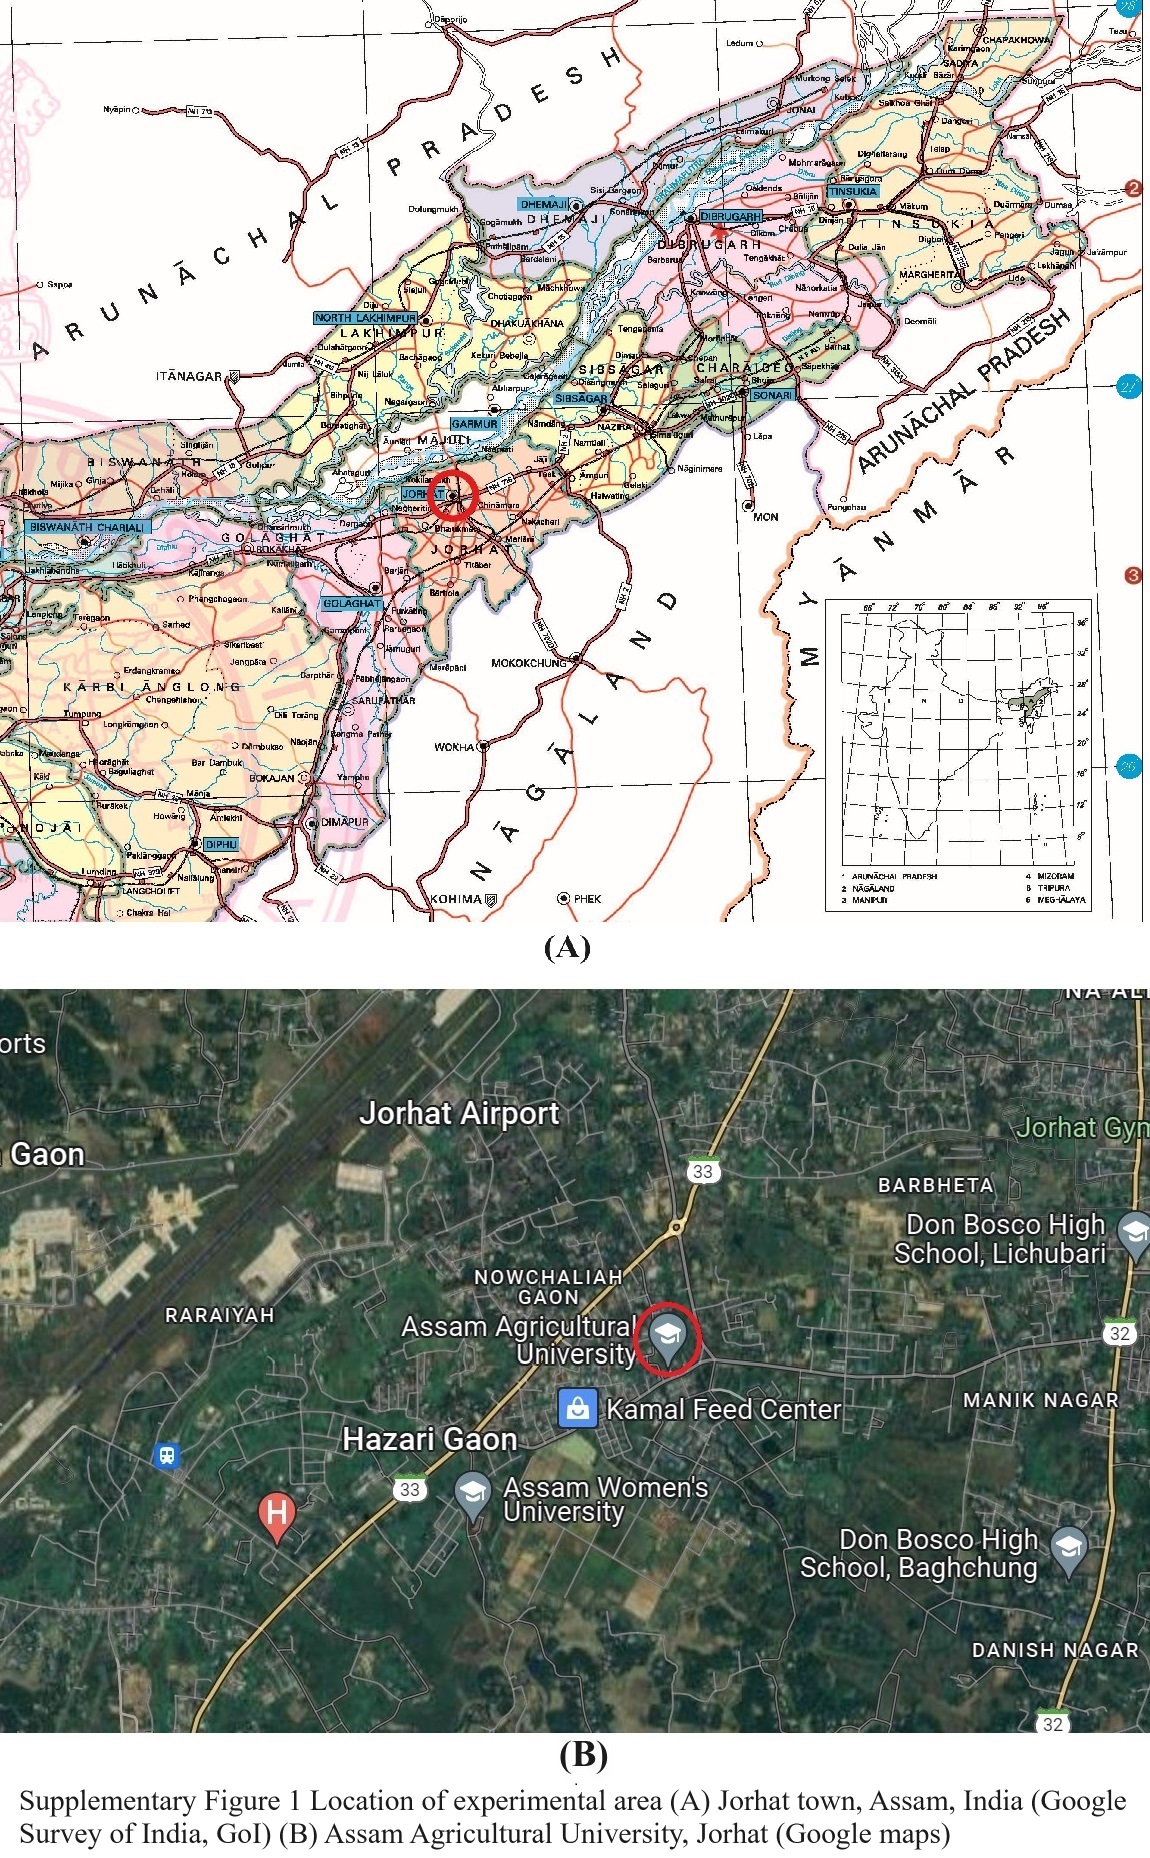This screenshot has height=1858, width=1150.
Task: Click the route 32 shield below Danish Nagar
Action: point(1052,1724)
